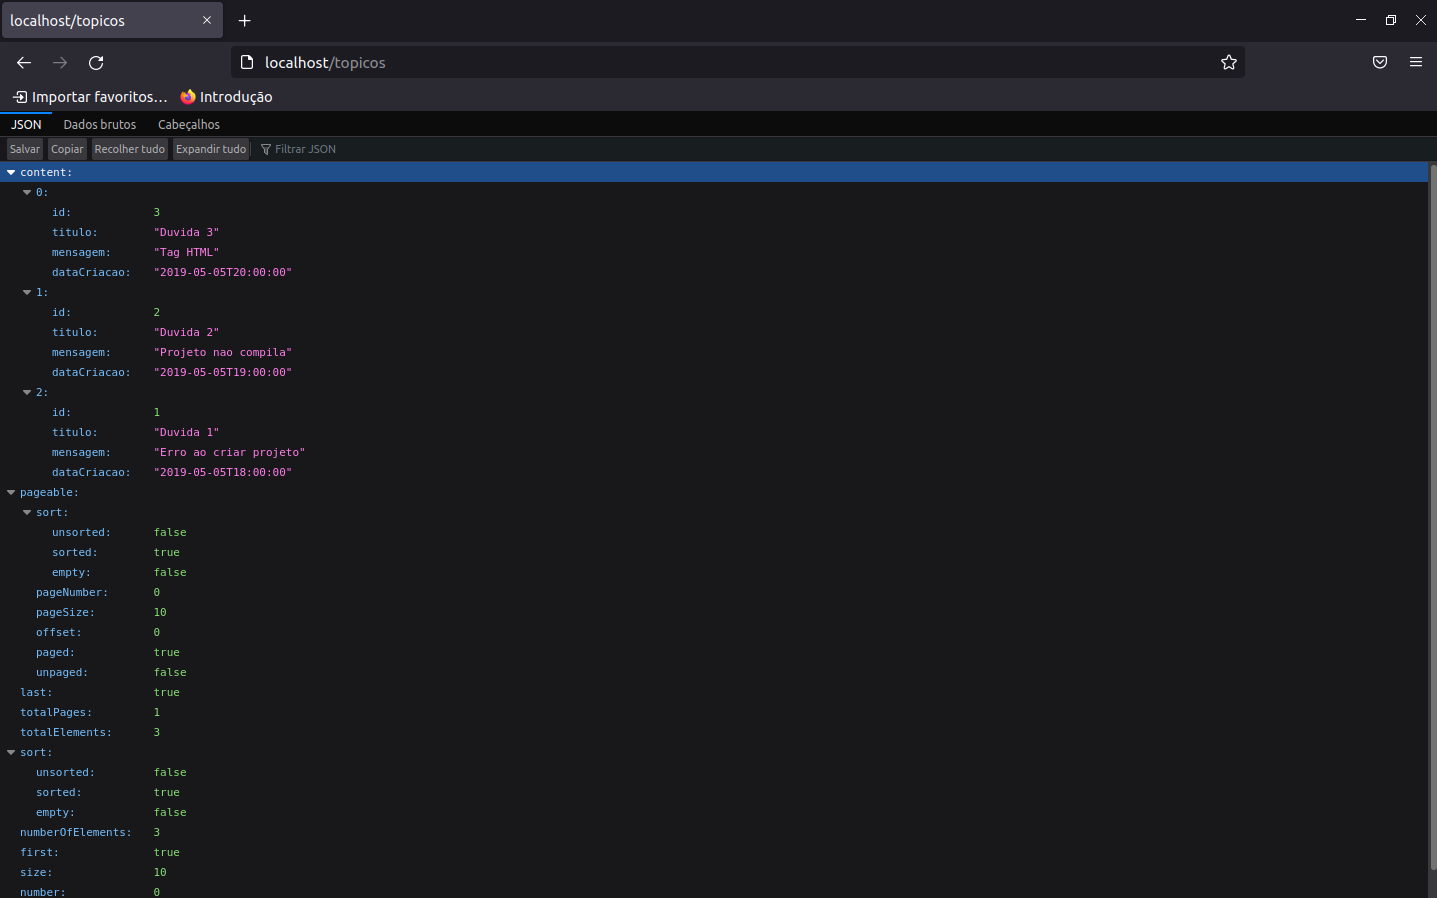The width and height of the screenshot is (1437, 898).
Task: Switch to the JSON tab
Action: [x=26, y=124]
